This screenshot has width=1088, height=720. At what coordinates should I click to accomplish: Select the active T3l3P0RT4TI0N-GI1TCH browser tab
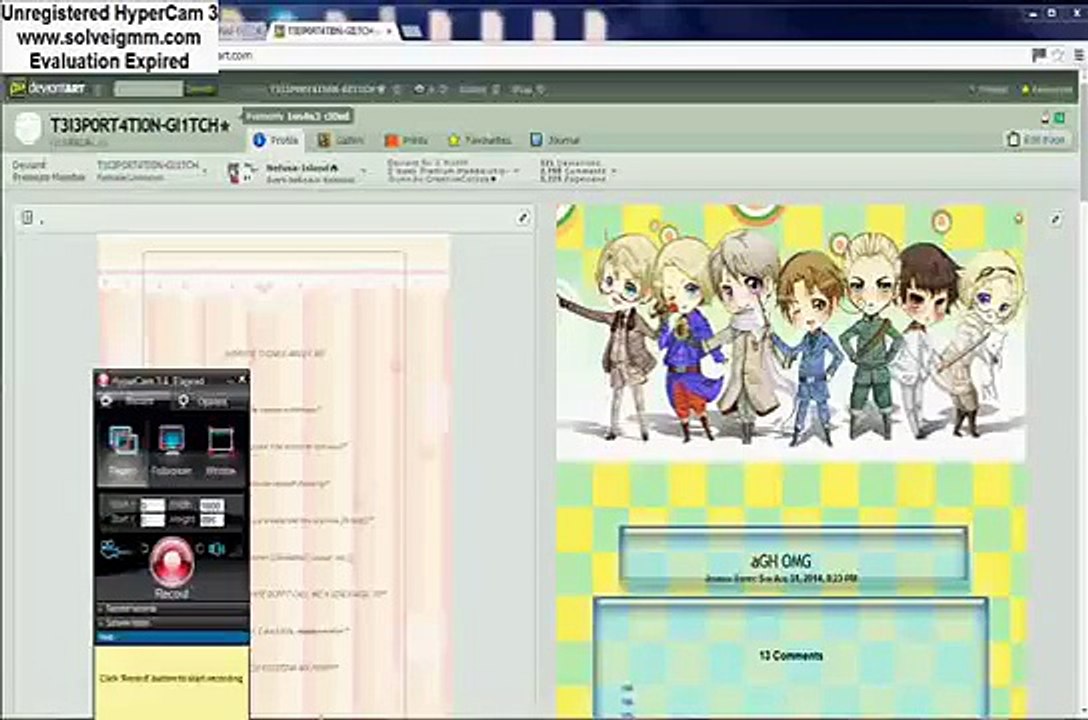pos(335,31)
